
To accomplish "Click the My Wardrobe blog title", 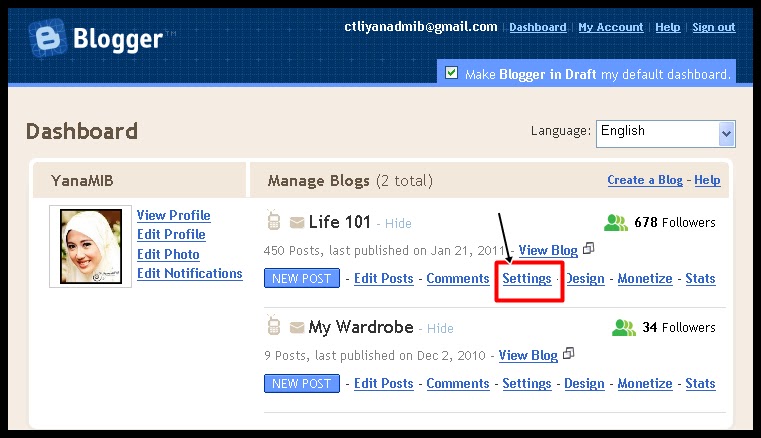I will coord(361,328).
